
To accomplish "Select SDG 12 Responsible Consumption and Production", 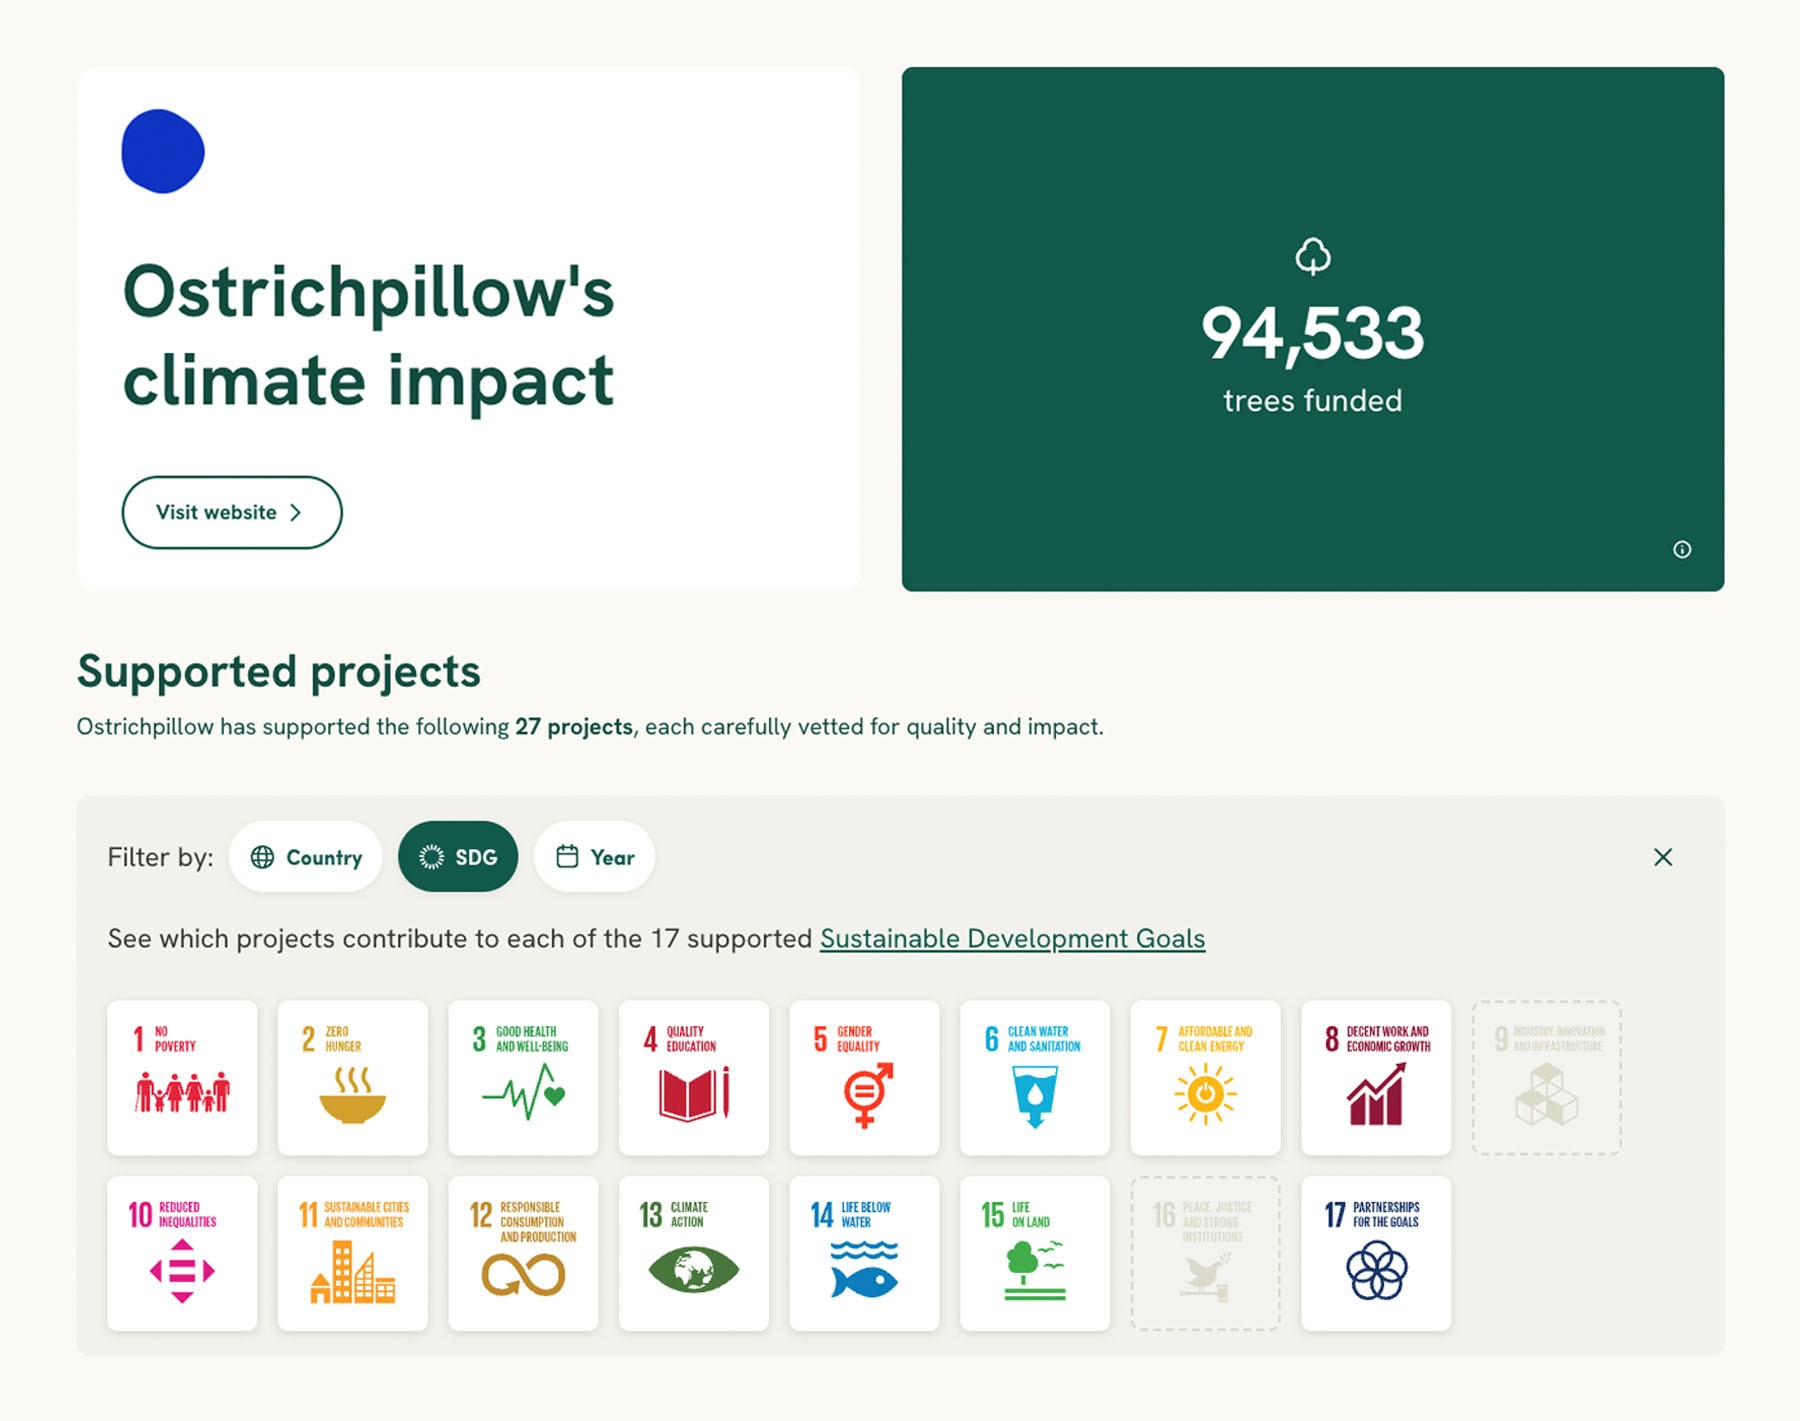I will (x=523, y=1253).
